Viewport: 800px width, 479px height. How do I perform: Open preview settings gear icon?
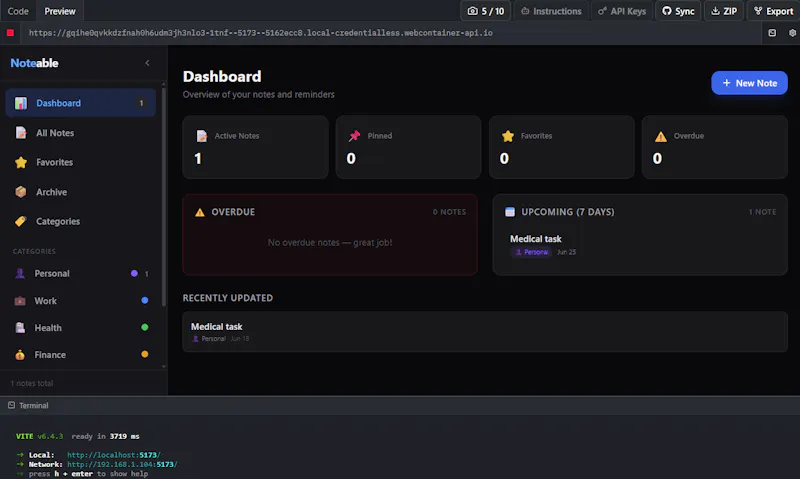(x=792, y=33)
